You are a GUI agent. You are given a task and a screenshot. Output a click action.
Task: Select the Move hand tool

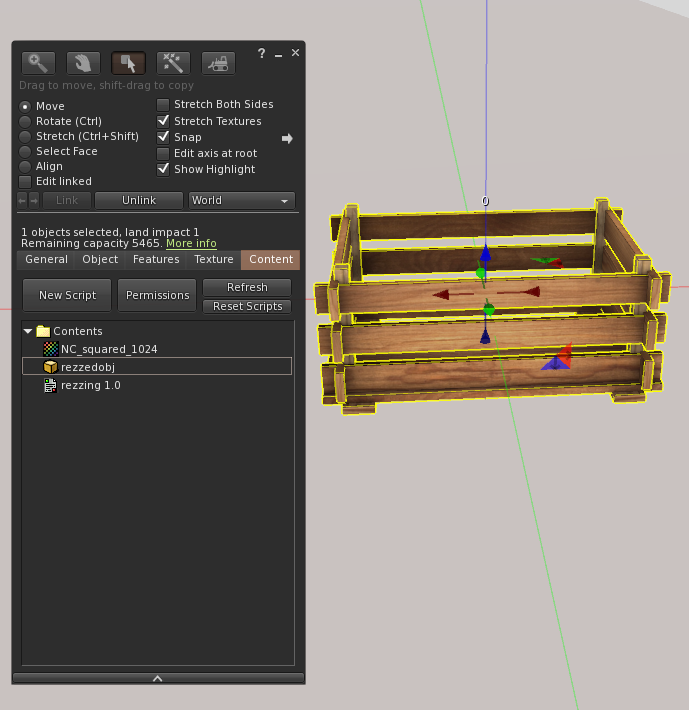pos(83,63)
